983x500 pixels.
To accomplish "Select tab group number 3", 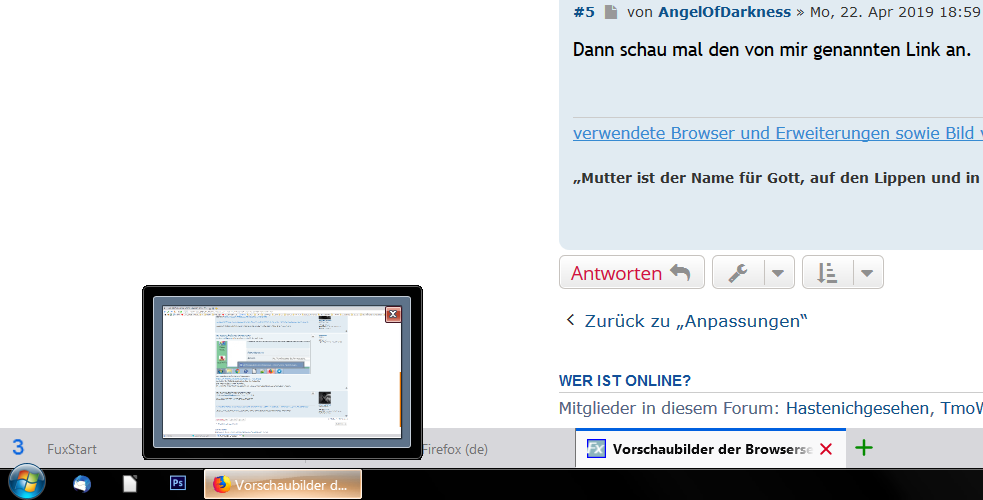I will point(18,447).
